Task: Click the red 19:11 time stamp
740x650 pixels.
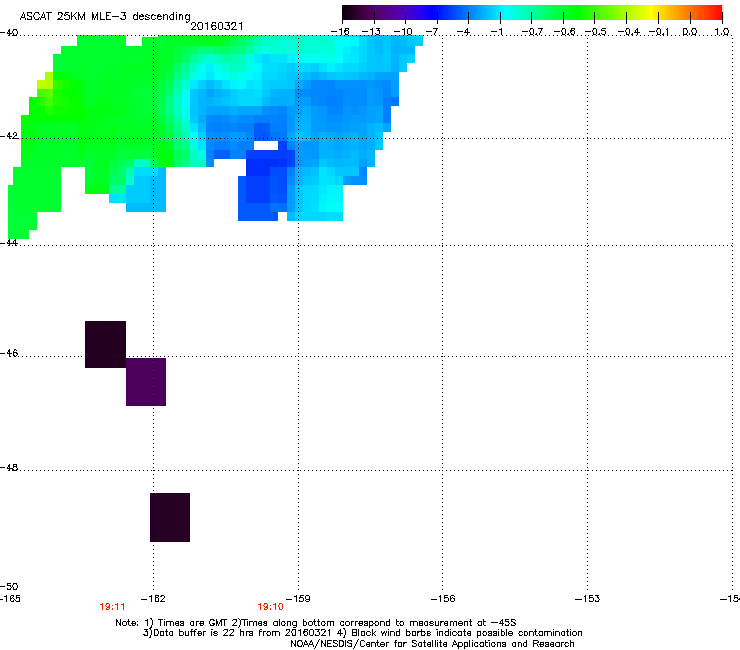Action: click(x=112, y=607)
